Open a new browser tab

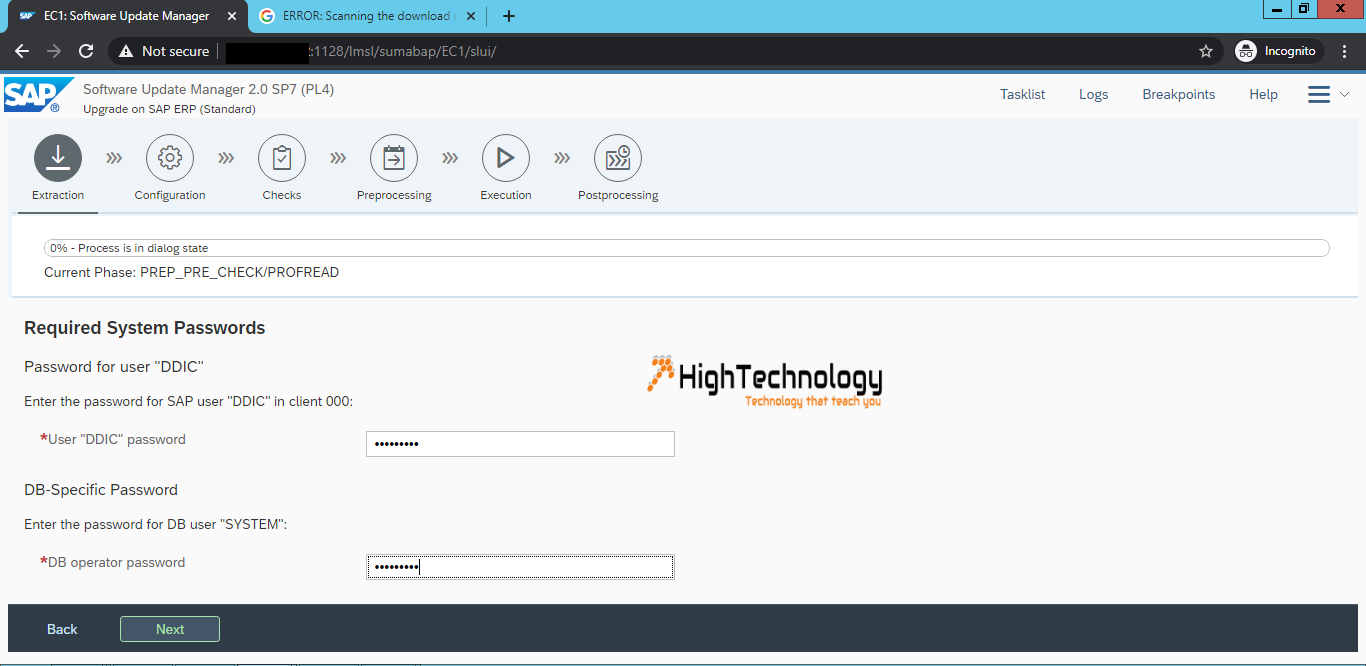509,16
